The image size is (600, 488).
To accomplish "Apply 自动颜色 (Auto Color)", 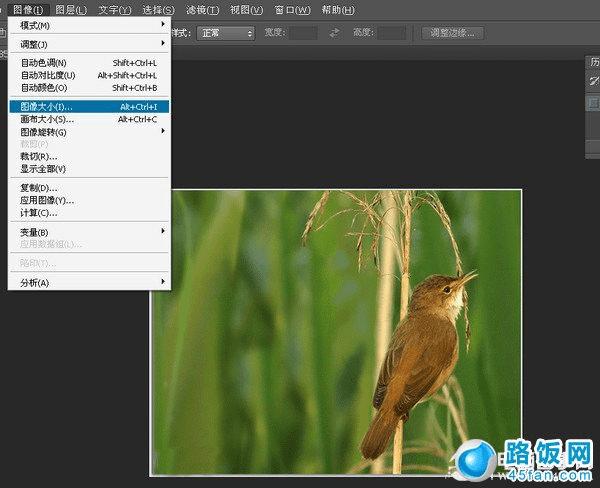I will pyautogui.click(x=45, y=88).
